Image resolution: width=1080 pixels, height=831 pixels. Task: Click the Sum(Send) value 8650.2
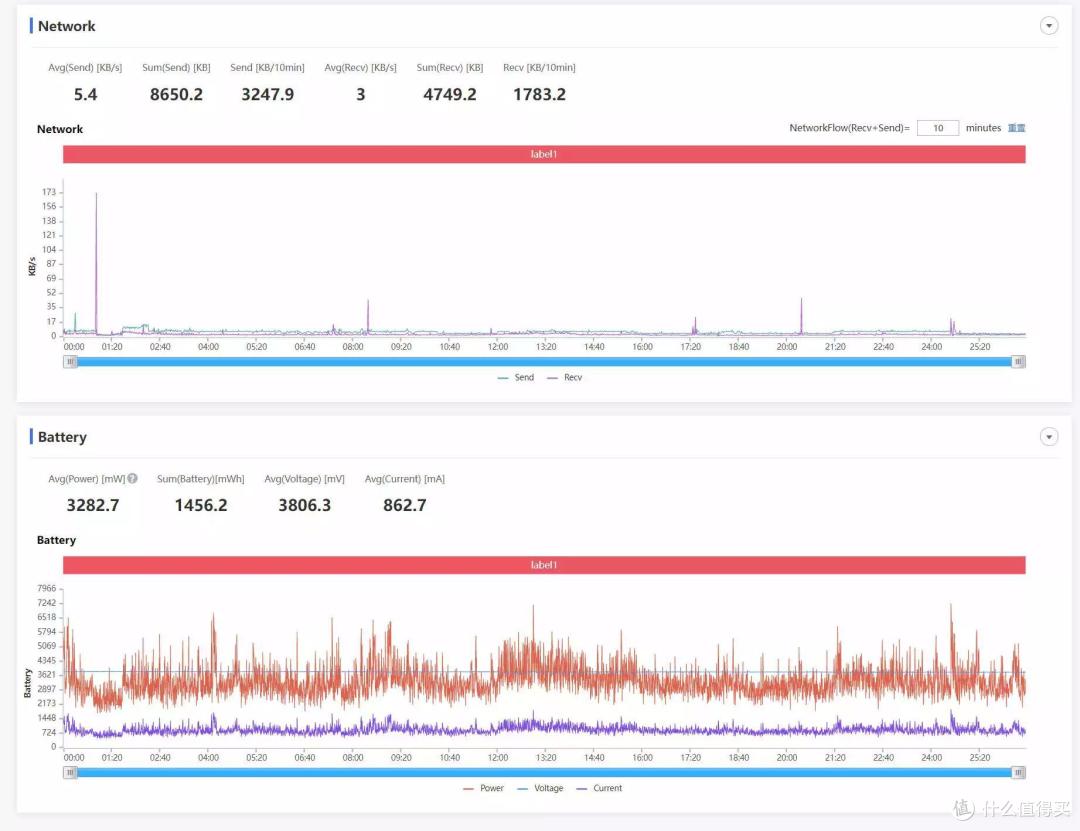(176, 94)
